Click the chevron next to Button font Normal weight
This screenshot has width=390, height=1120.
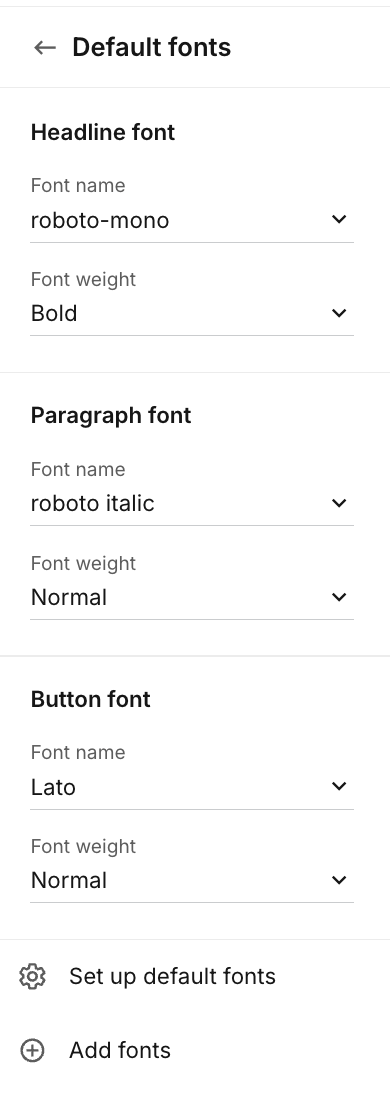click(x=339, y=880)
